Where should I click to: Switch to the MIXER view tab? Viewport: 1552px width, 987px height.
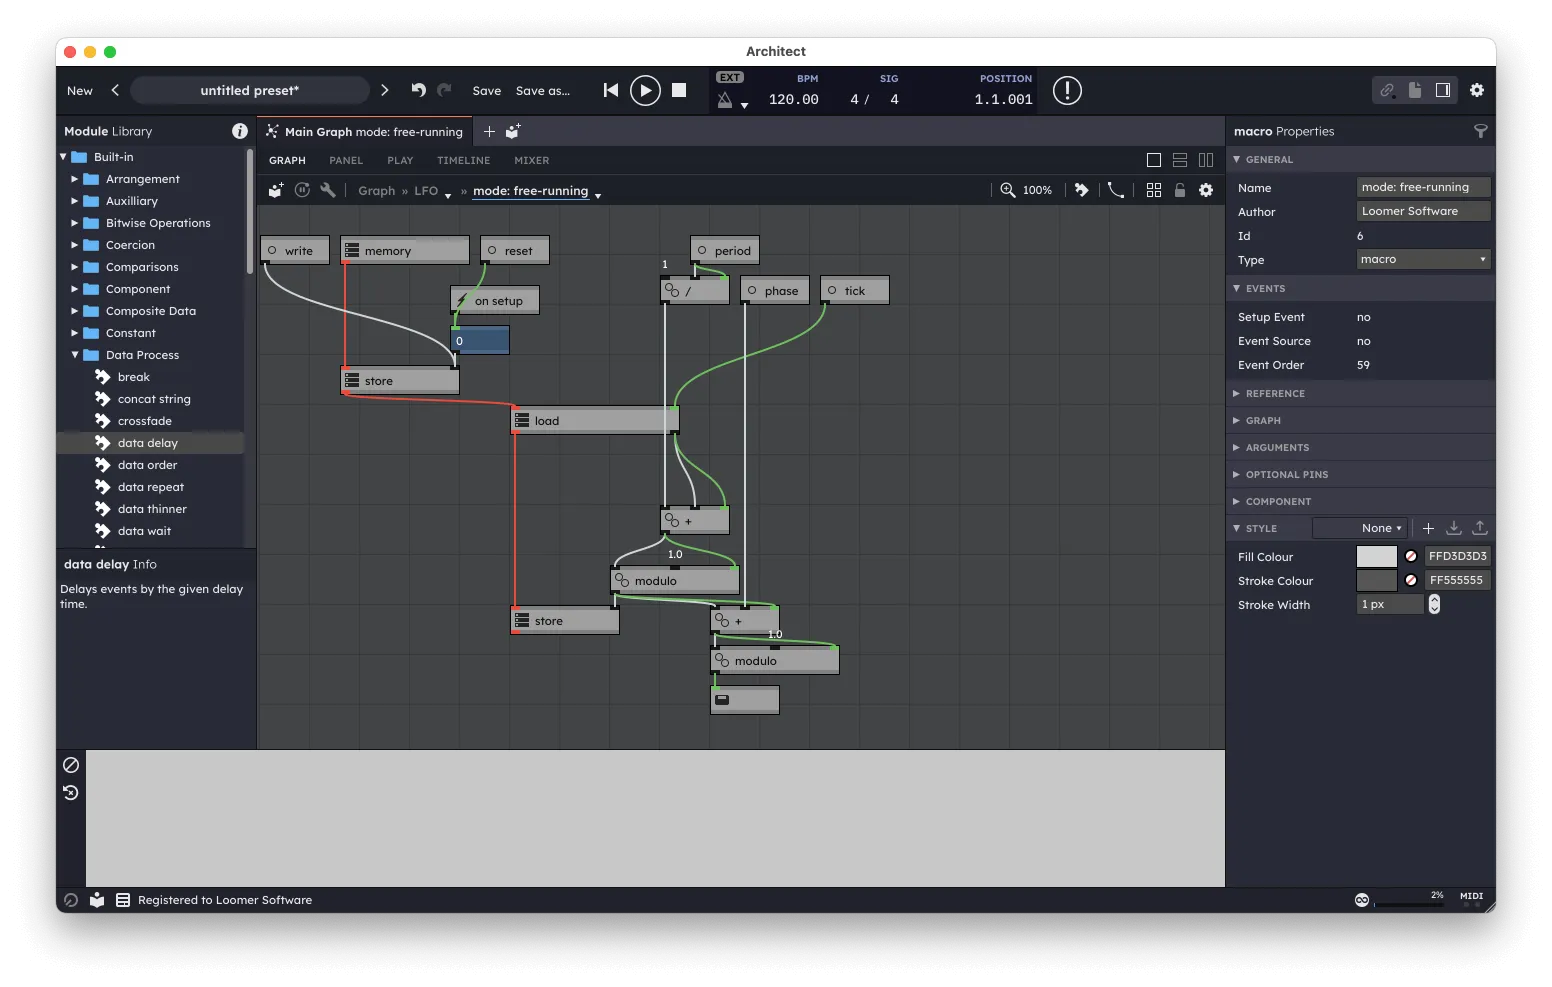(532, 160)
